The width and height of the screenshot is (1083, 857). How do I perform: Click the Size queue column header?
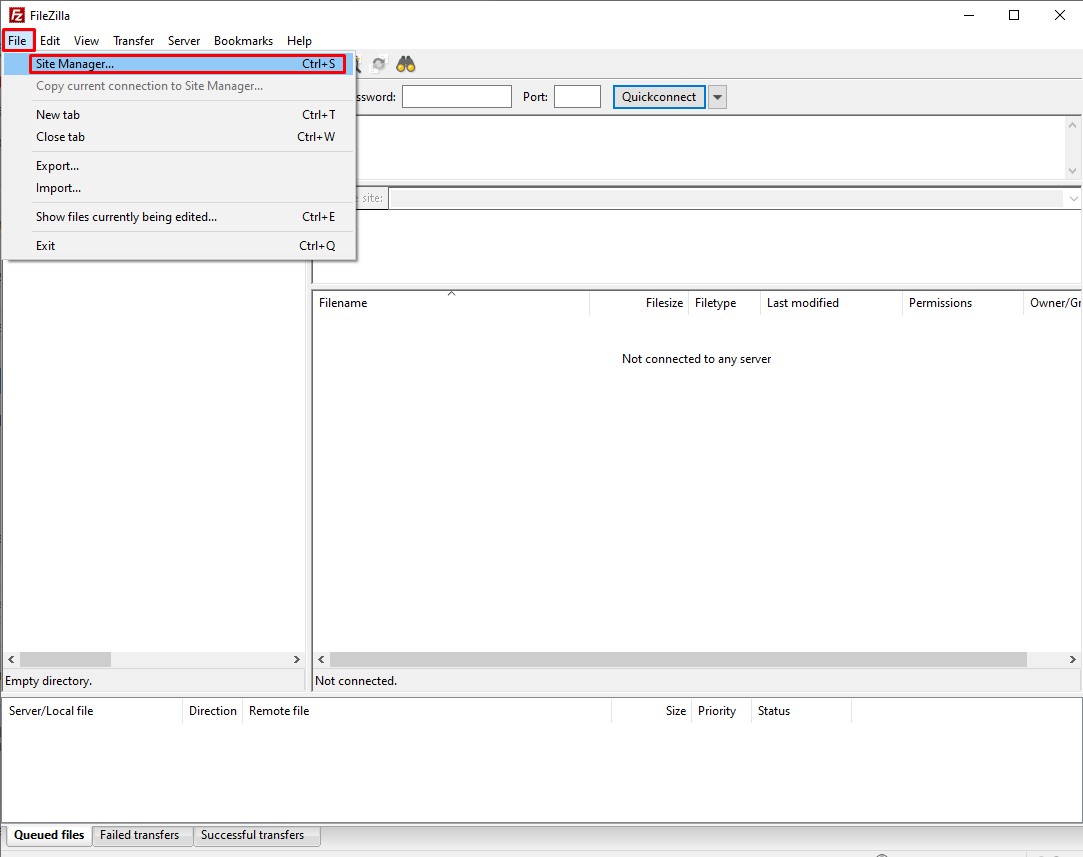pyautogui.click(x=651, y=711)
